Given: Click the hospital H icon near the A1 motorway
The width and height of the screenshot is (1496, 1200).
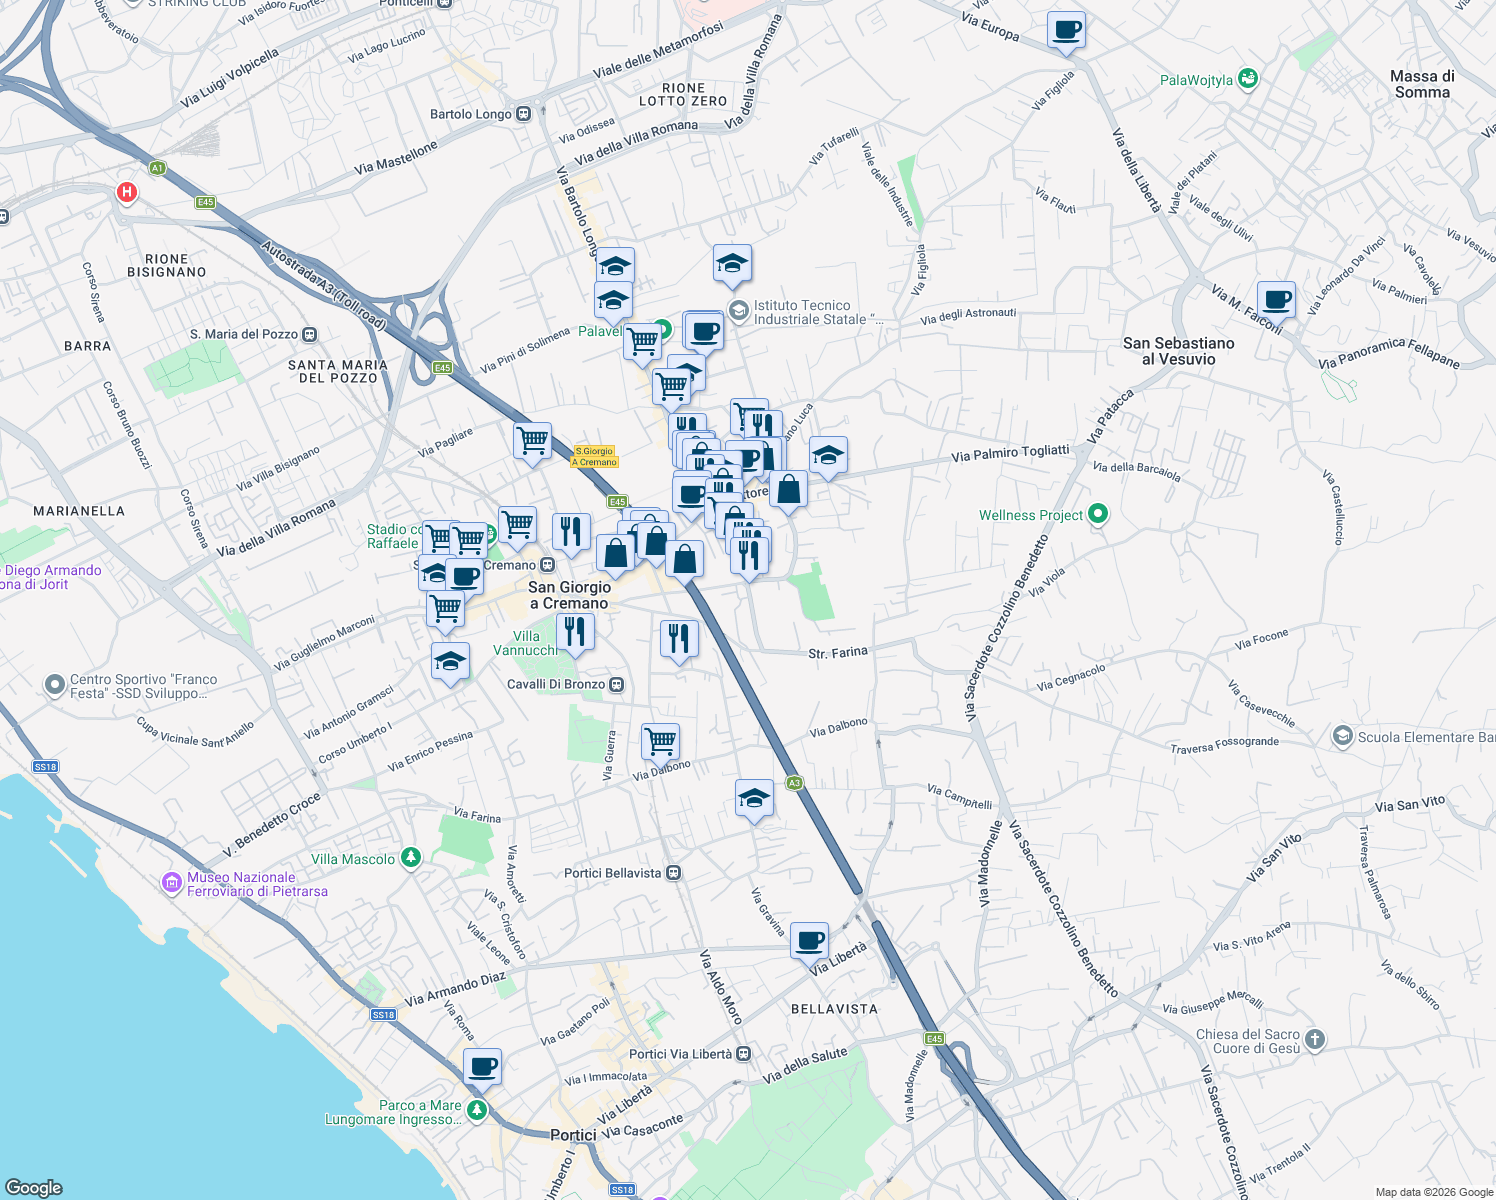Looking at the screenshot, I should click(126, 192).
